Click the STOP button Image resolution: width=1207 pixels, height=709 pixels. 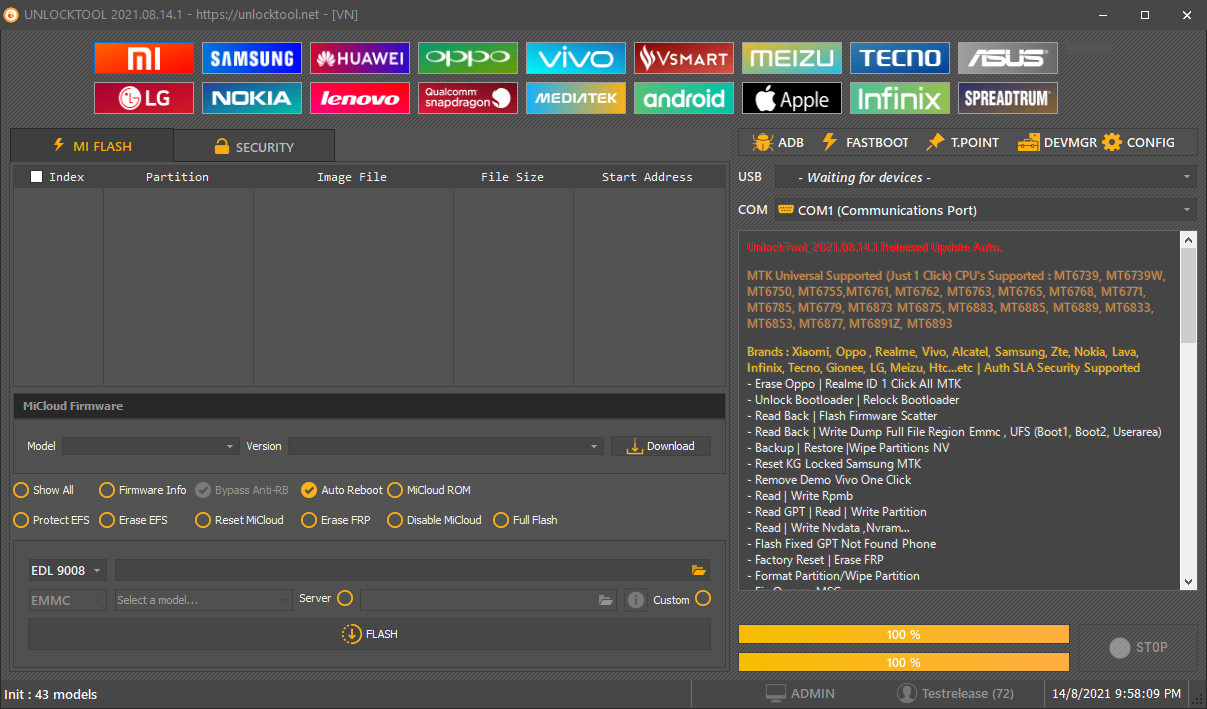[1138, 647]
